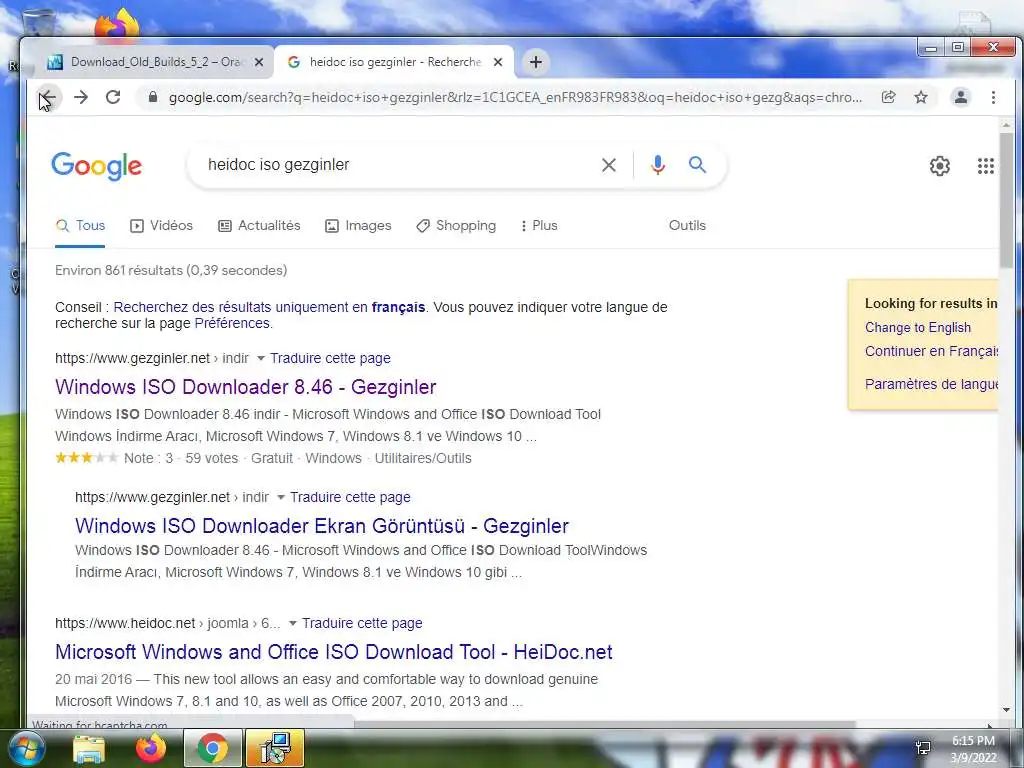Viewport: 1024px width, 768px height.
Task: Open the Chrome three-dot menu
Action: pyautogui.click(x=993, y=97)
